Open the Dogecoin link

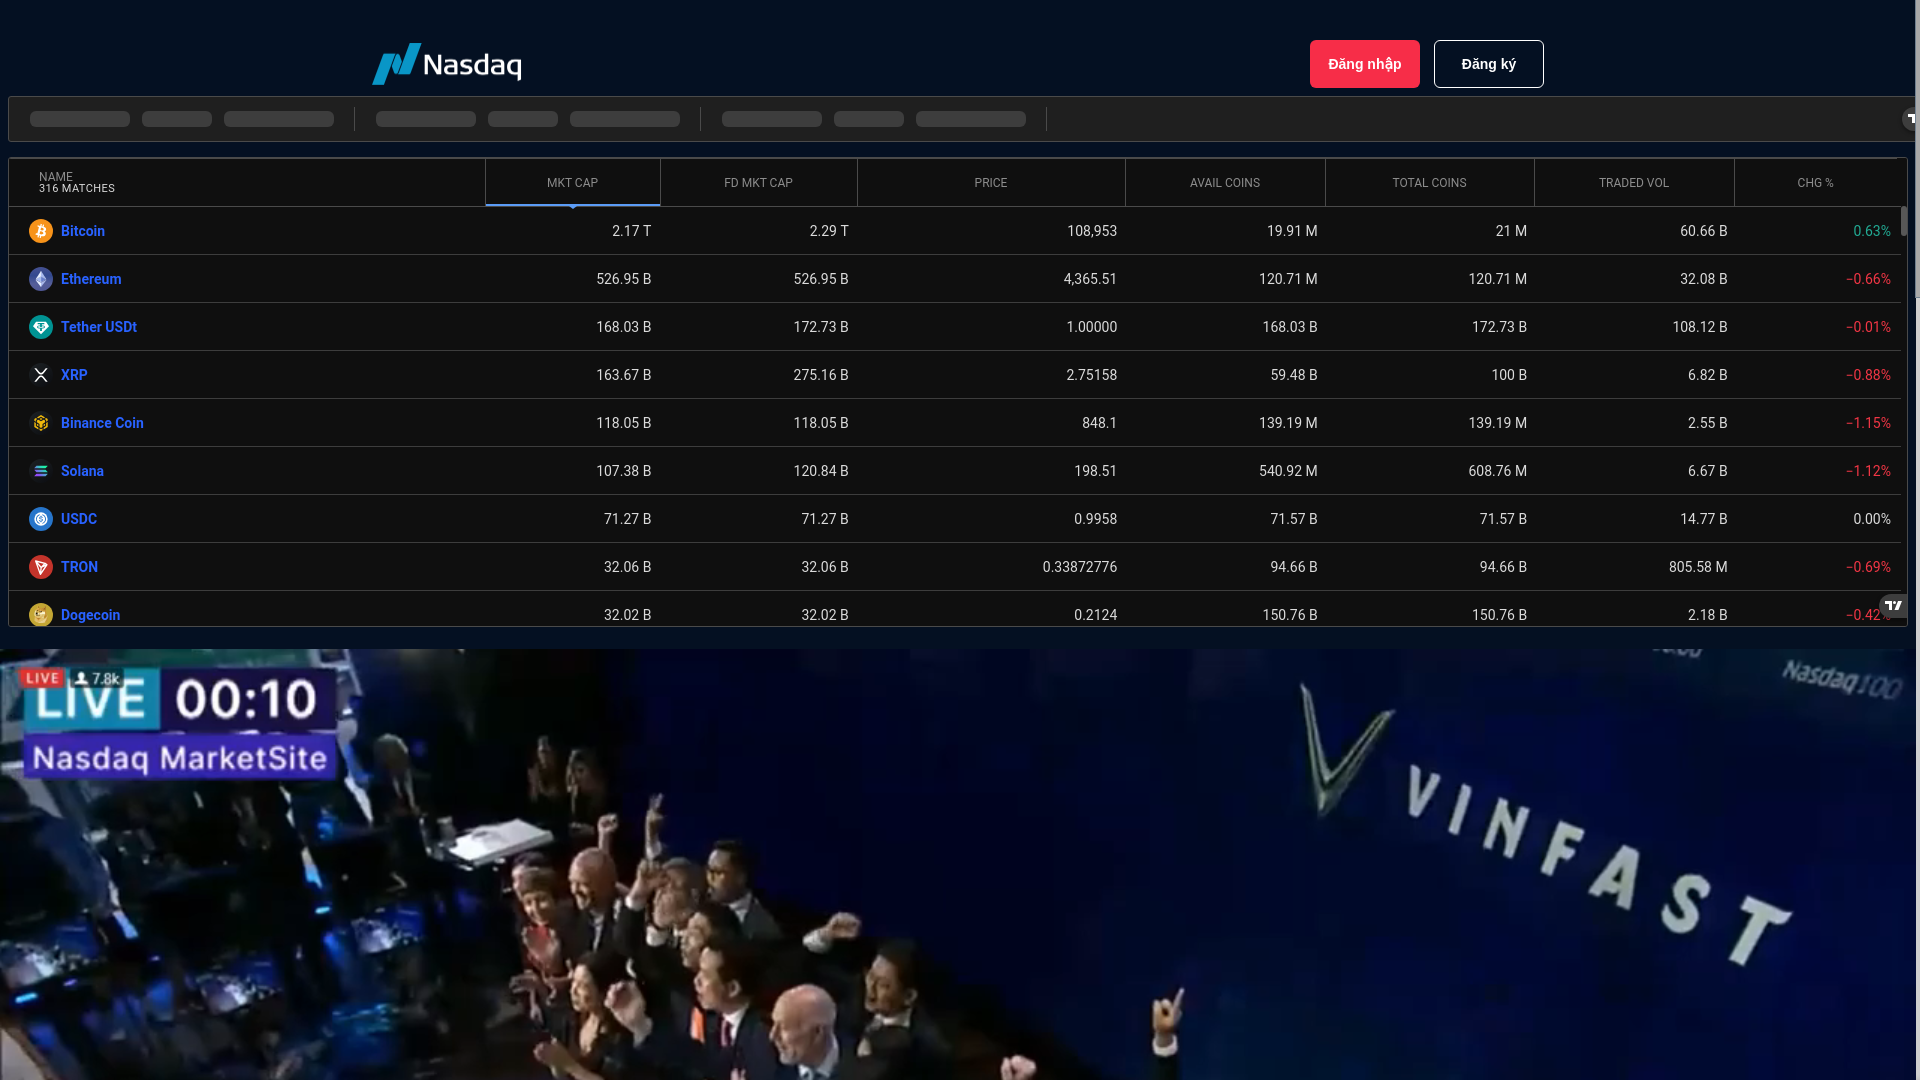[x=90, y=615]
